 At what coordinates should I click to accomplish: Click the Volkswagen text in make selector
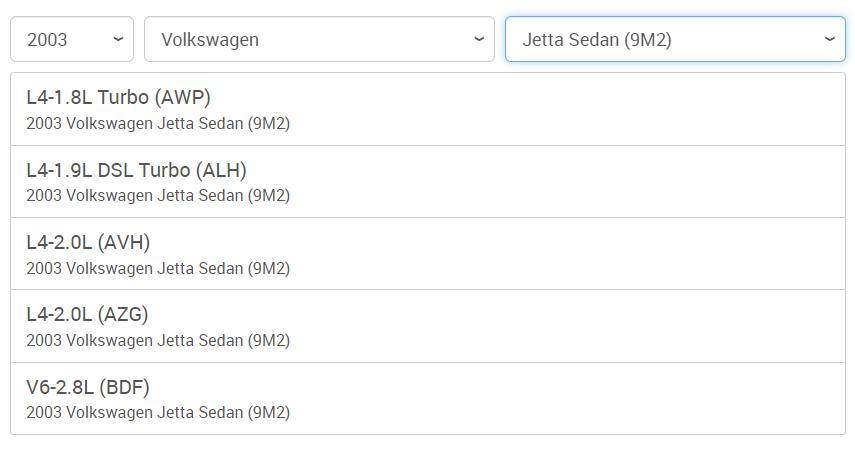(x=210, y=40)
